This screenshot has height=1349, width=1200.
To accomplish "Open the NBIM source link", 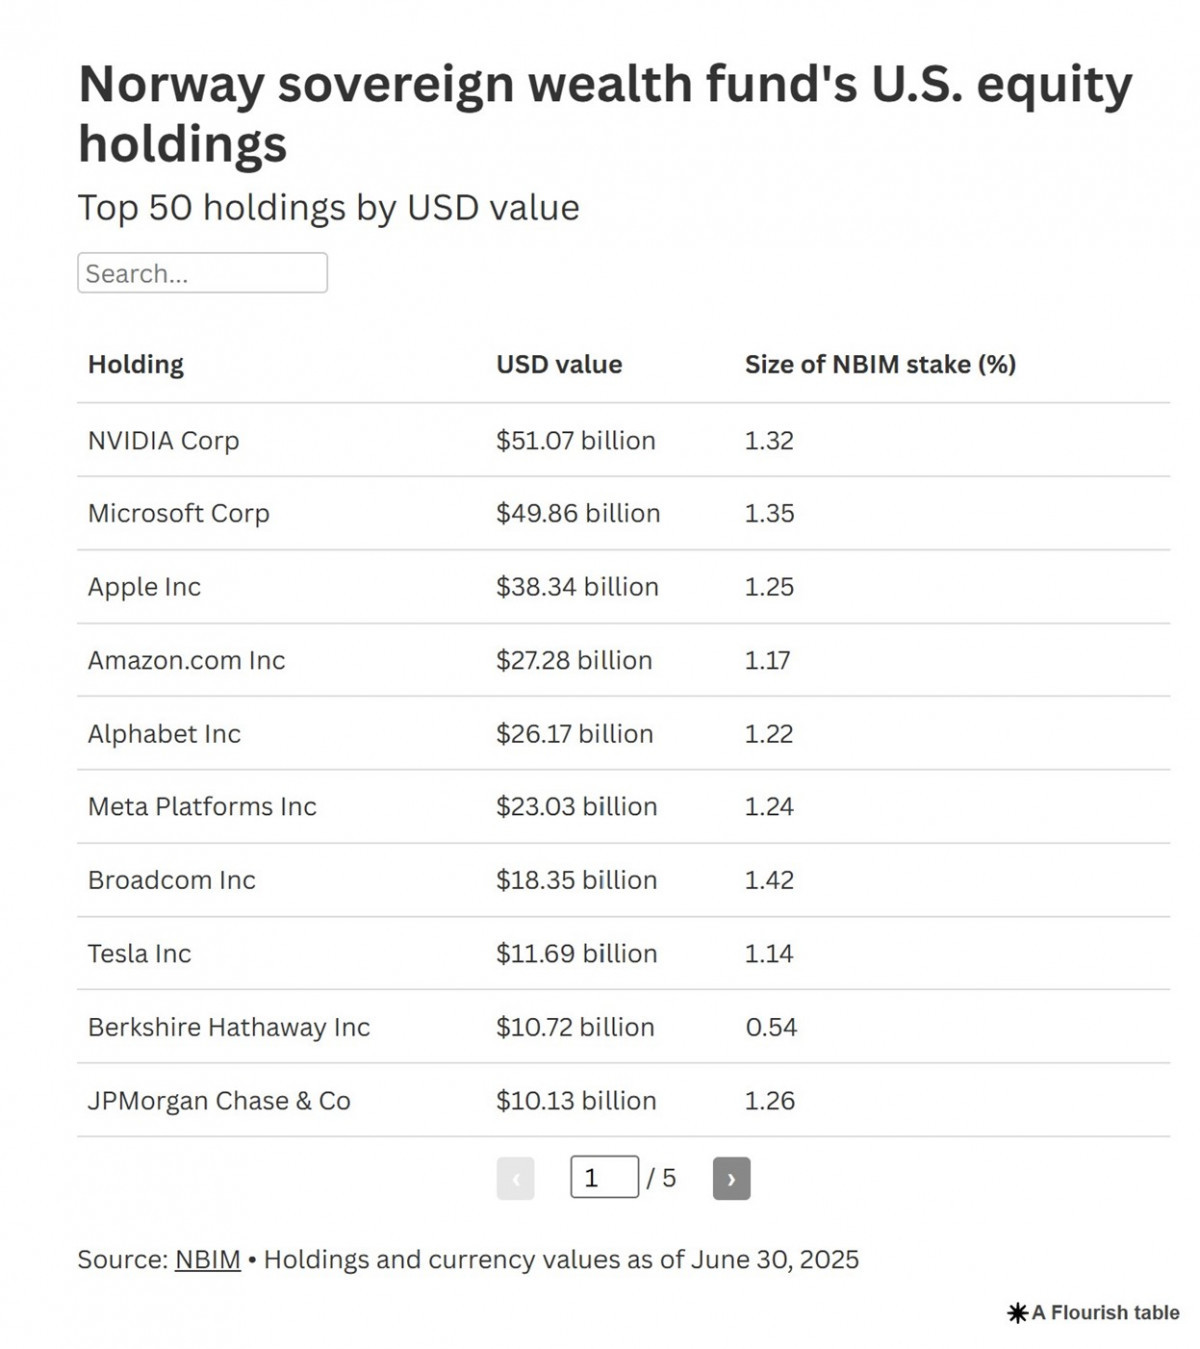I will point(208,1259).
